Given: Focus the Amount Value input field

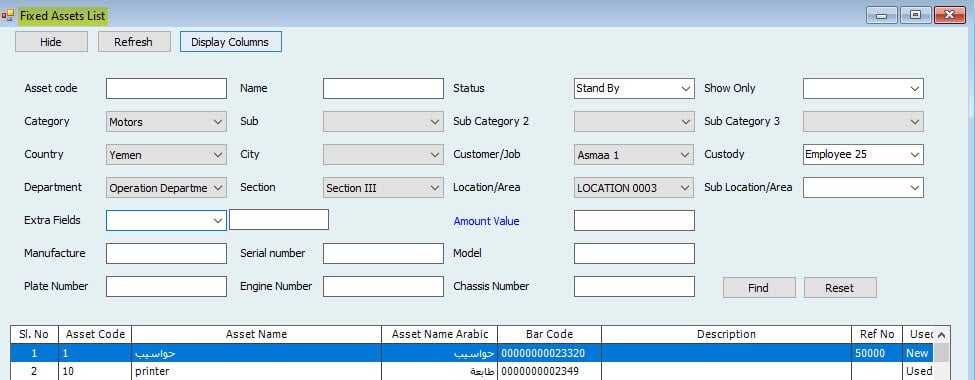Looking at the screenshot, I should point(634,220).
